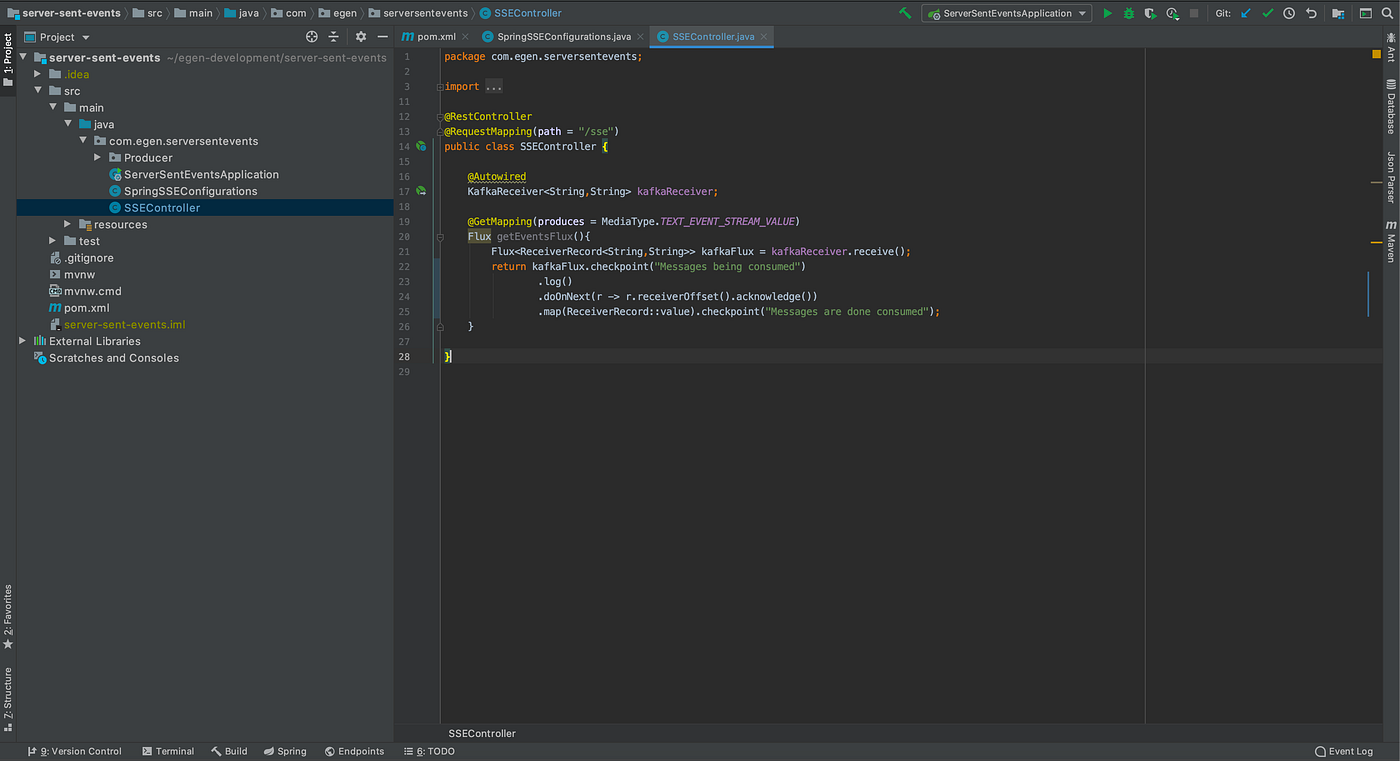
Task: Click autowired bean gutter icon line 17
Action: (421, 191)
